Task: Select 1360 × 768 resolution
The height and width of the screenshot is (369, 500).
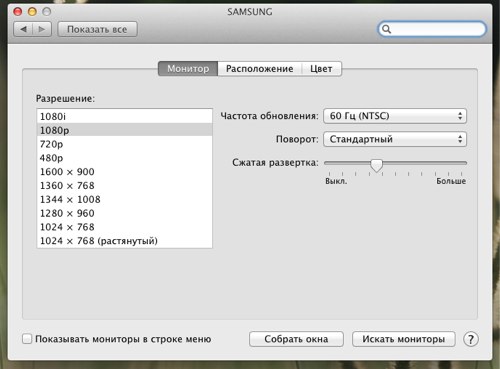Action: click(x=124, y=185)
